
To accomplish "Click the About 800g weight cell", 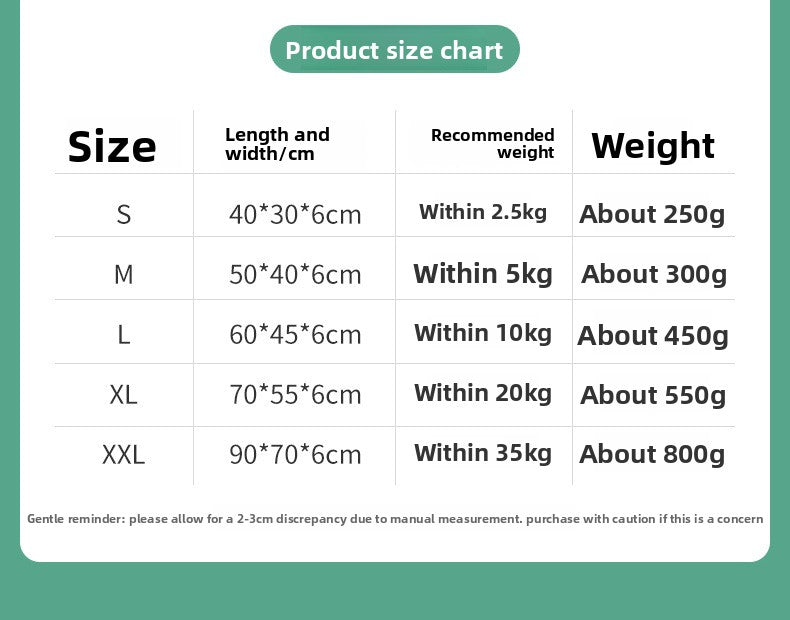I will (x=652, y=454).
